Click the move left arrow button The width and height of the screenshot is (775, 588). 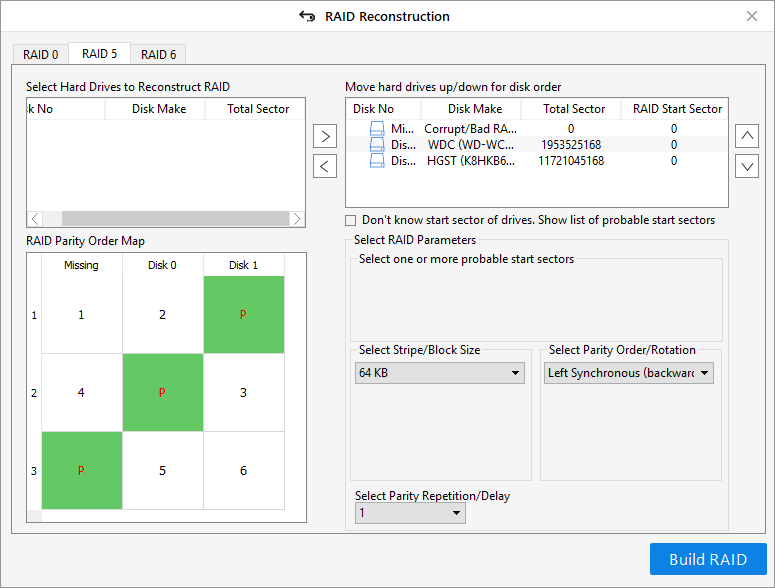point(325,166)
